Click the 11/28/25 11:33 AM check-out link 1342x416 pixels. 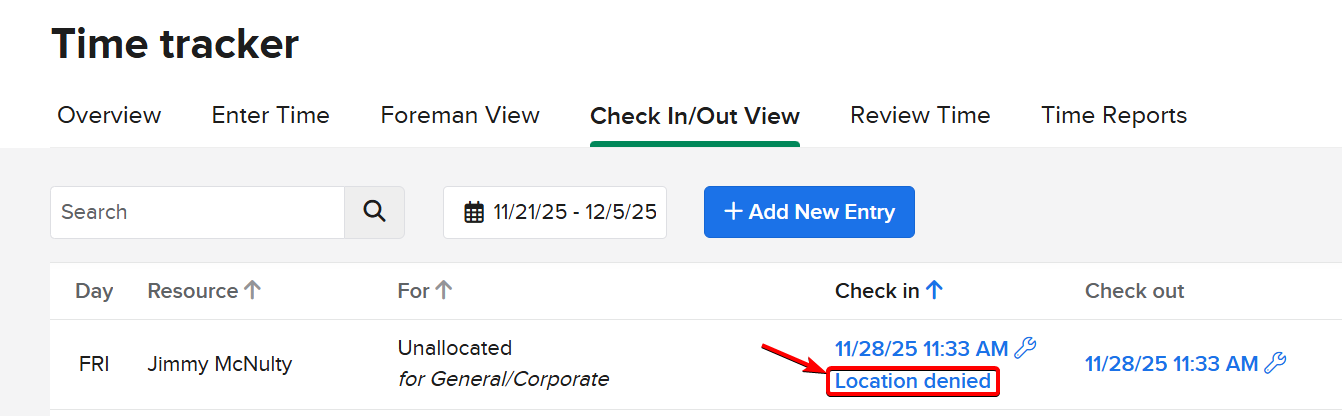point(1171,363)
